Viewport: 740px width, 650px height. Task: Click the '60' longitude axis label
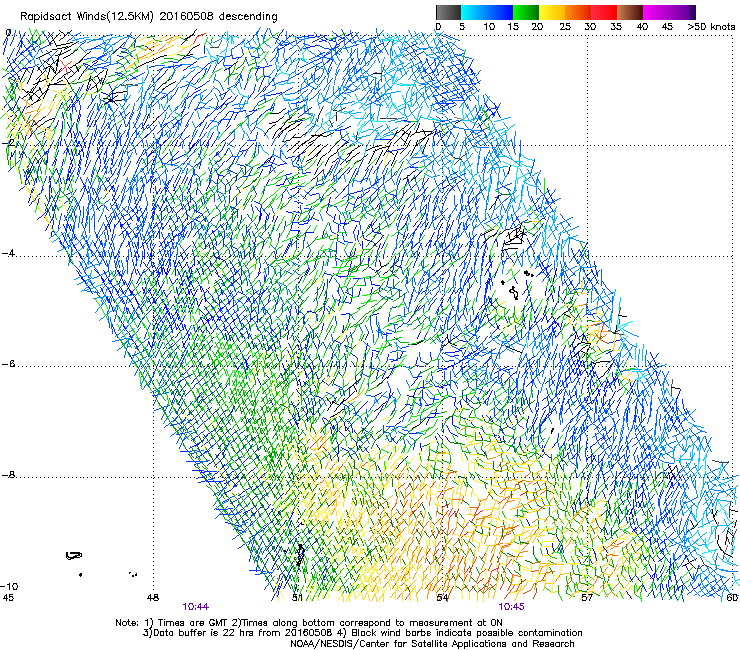732,598
